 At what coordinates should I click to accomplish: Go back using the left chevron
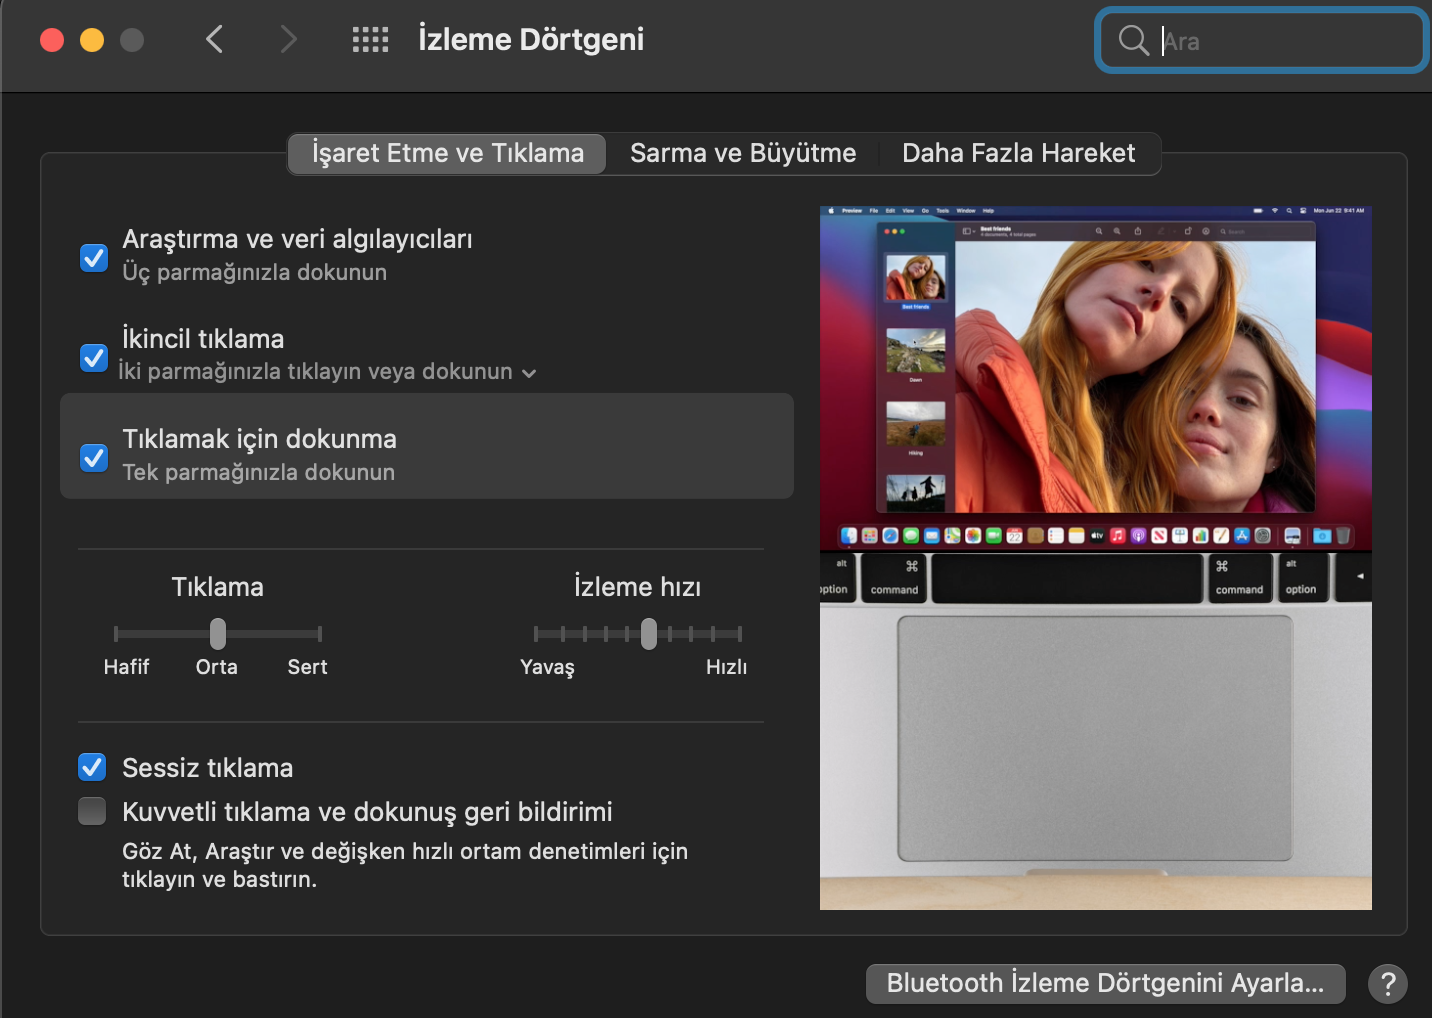click(x=214, y=40)
